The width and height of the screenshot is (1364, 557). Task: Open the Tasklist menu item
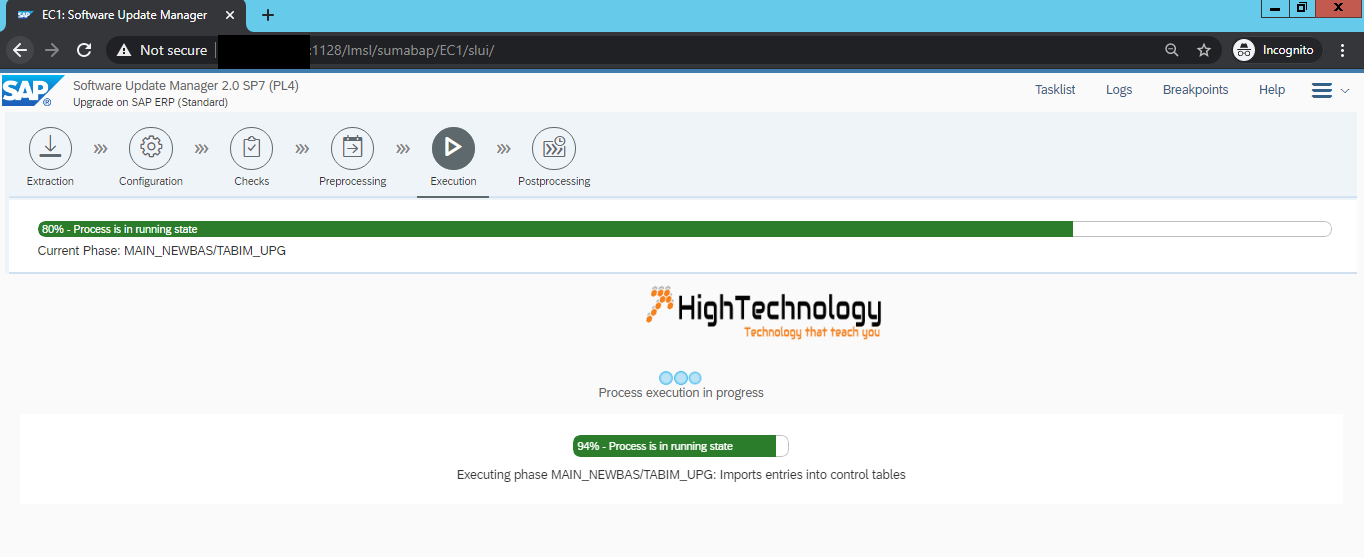(1055, 90)
